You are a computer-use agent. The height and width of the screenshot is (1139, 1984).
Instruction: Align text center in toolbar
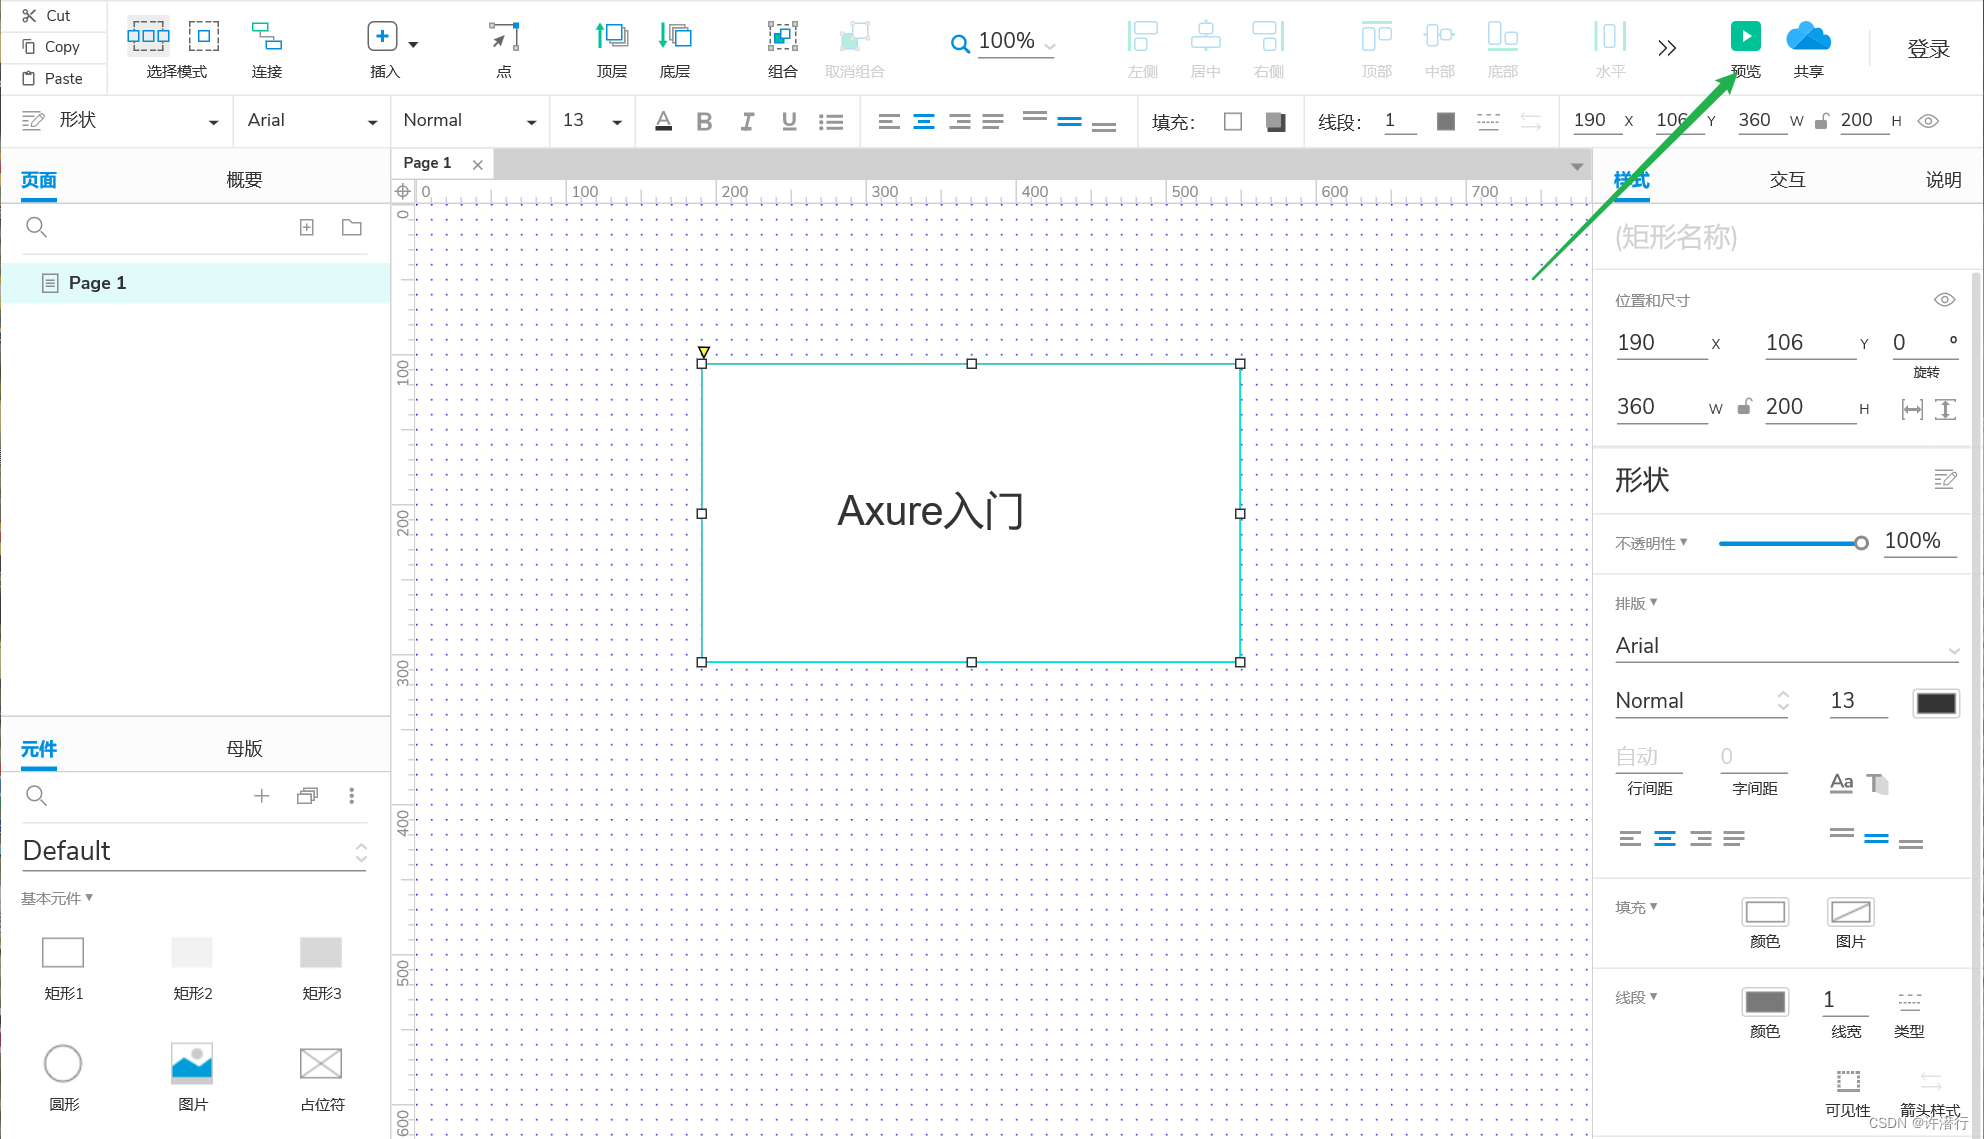[924, 121]
